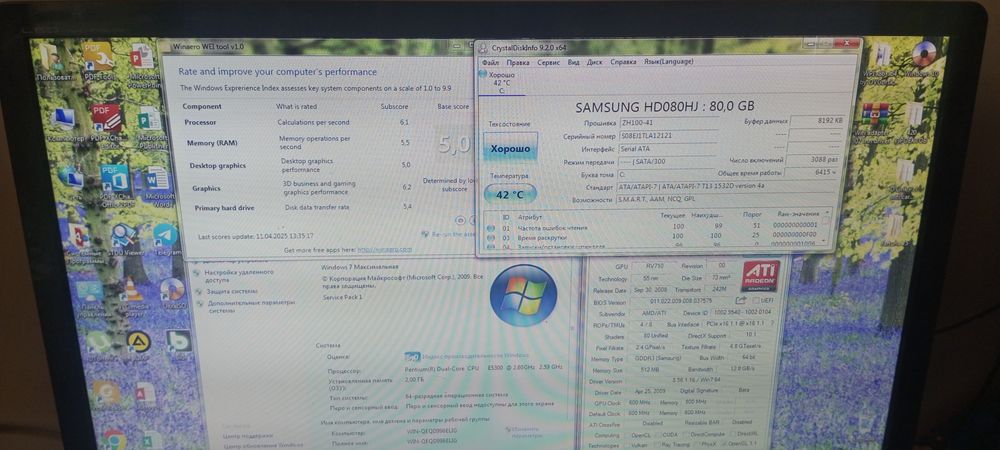Click the SMART list scrollbar up arrow
Screen dimensions: 1000x450
pos(828,212)
